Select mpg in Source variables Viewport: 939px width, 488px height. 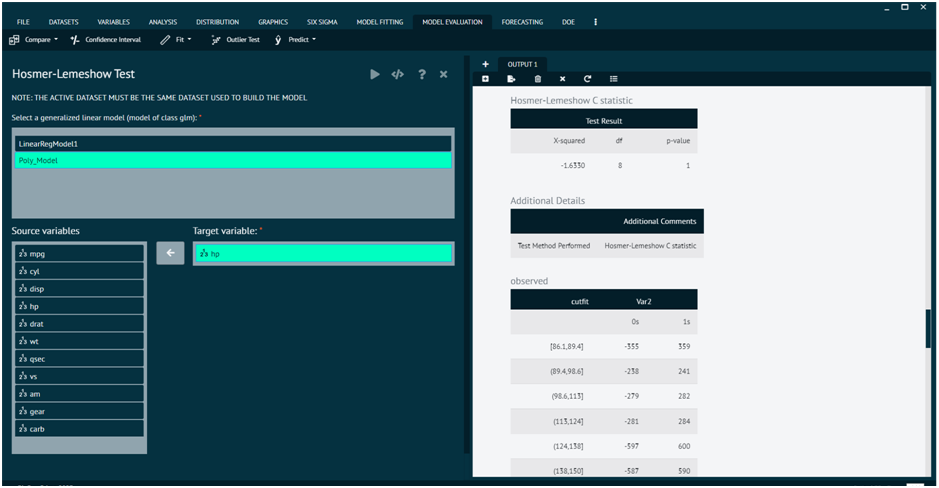click(x=80, y=254)
